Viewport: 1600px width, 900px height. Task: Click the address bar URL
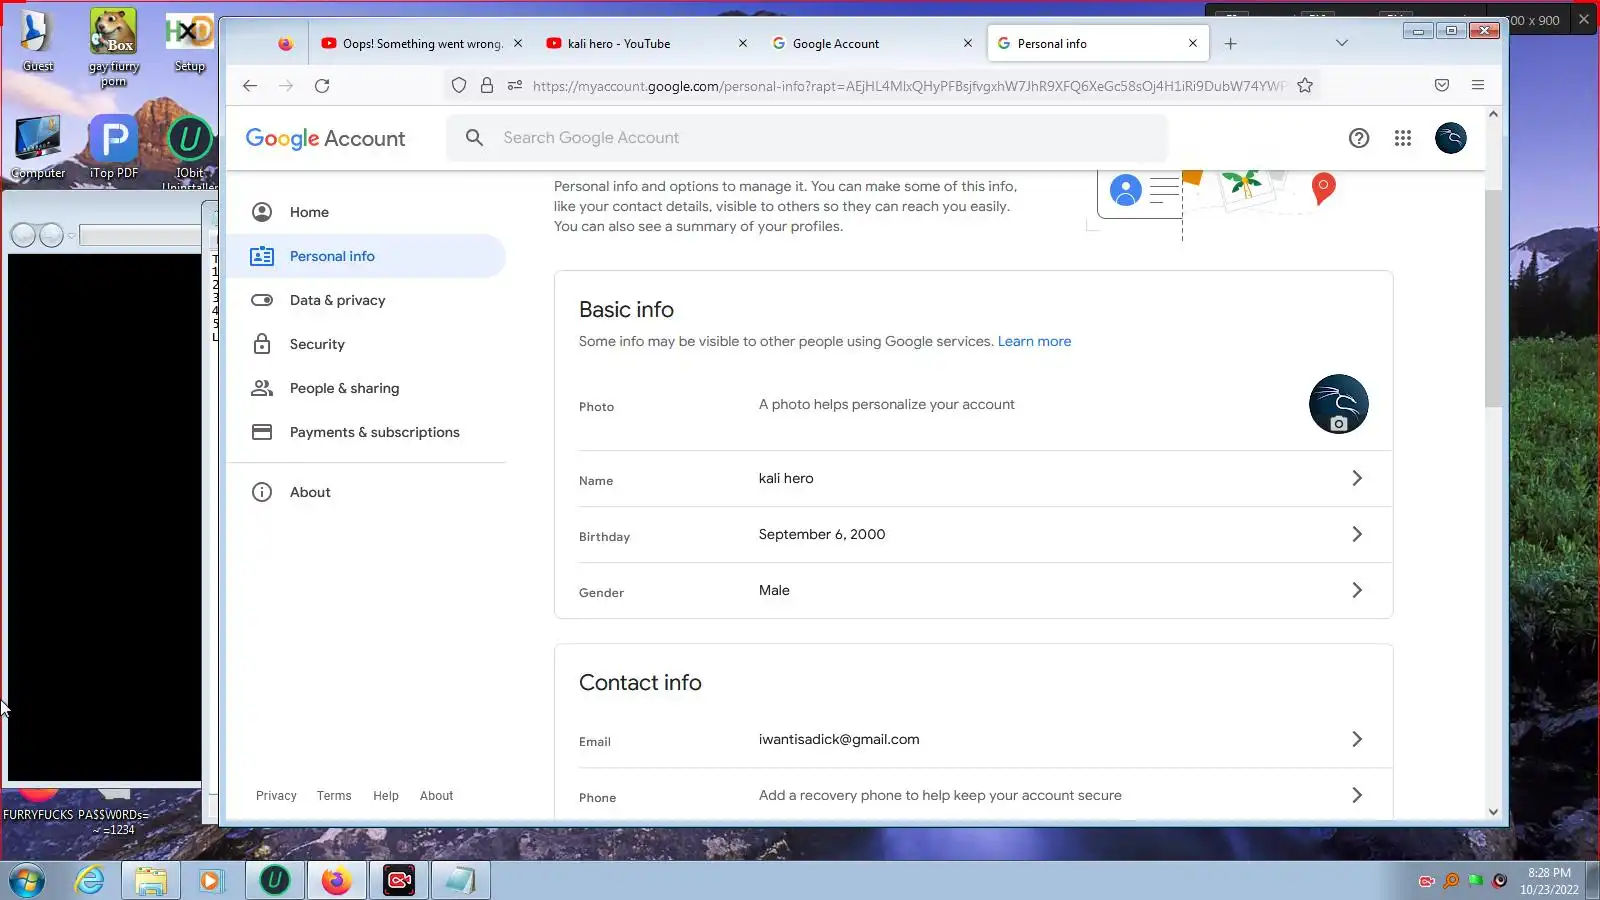(909, 86)
